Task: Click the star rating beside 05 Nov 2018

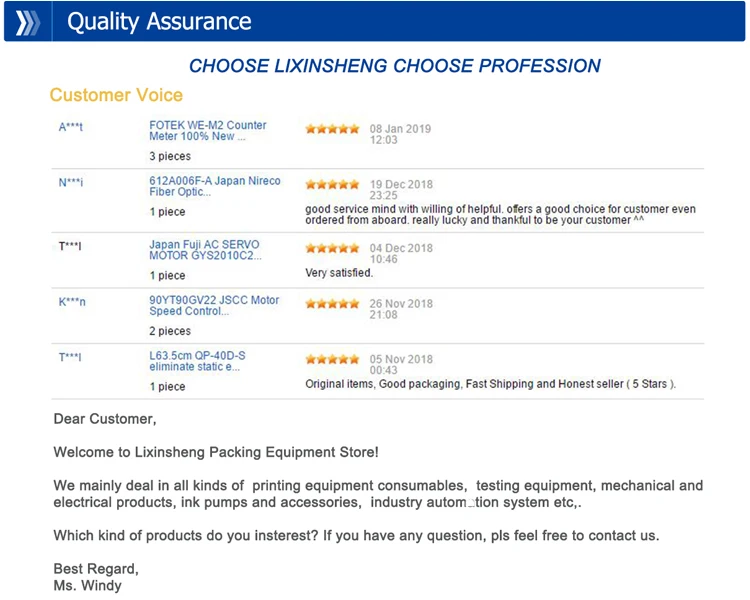Action: [332, 359]
